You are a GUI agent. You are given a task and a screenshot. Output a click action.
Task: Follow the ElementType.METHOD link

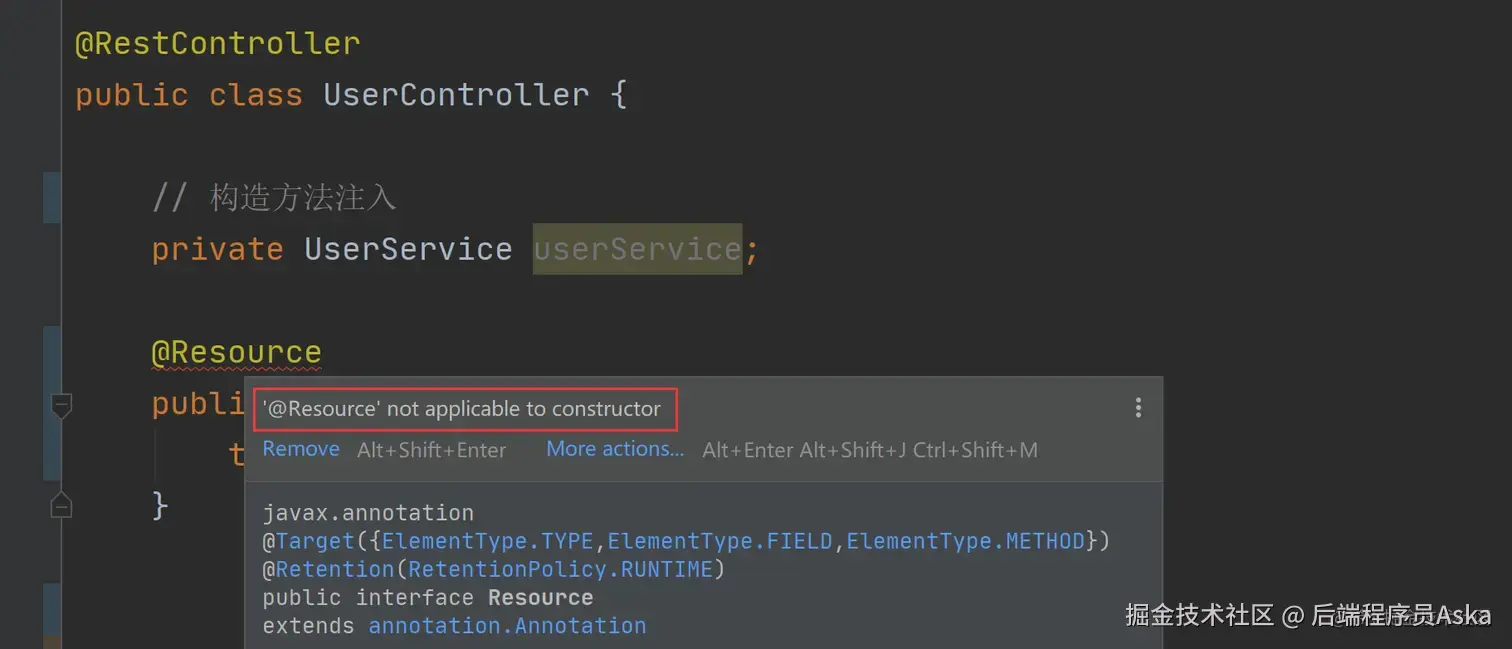pyautogui.click(x=966, y=541)
